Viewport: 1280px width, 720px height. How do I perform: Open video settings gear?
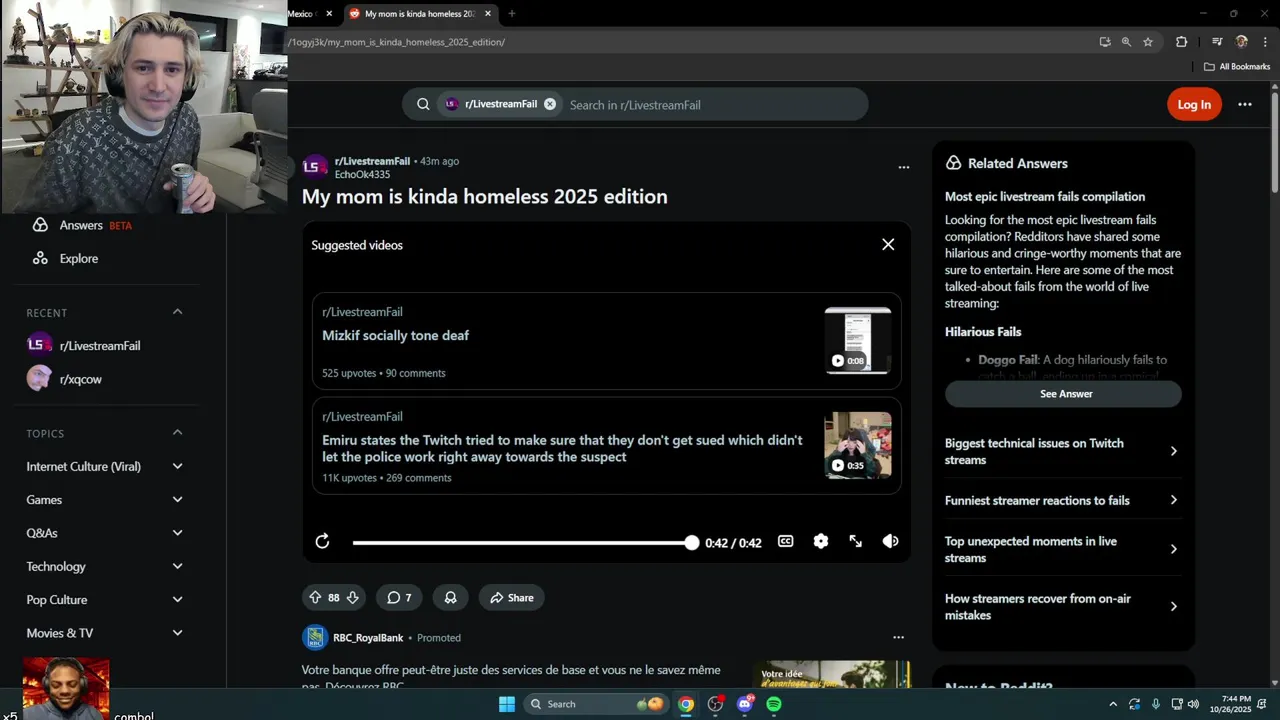tap(821, 541)
